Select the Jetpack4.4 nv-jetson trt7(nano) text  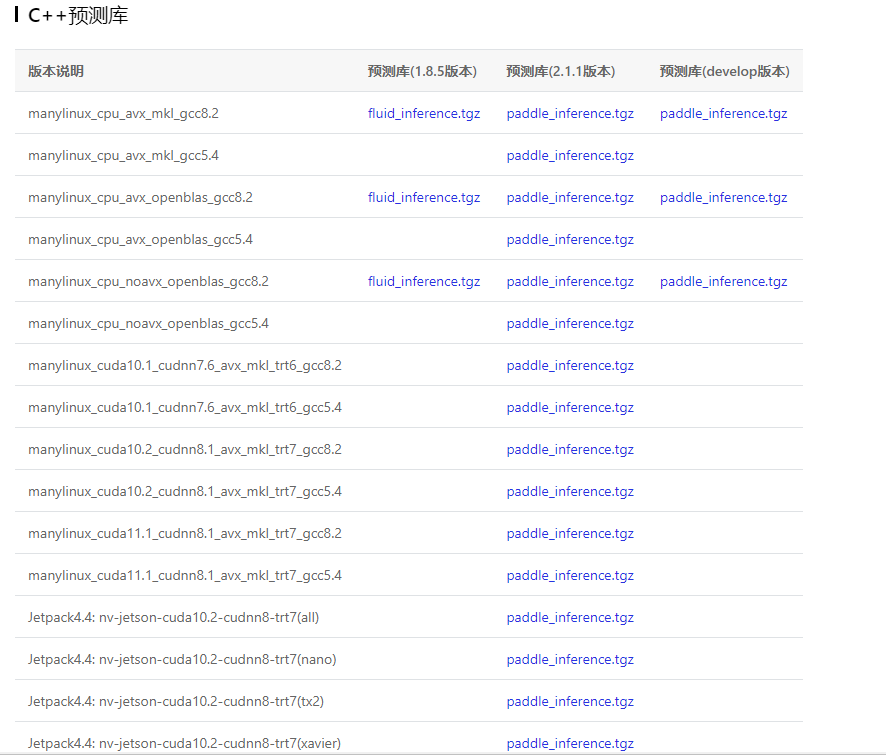182,659
